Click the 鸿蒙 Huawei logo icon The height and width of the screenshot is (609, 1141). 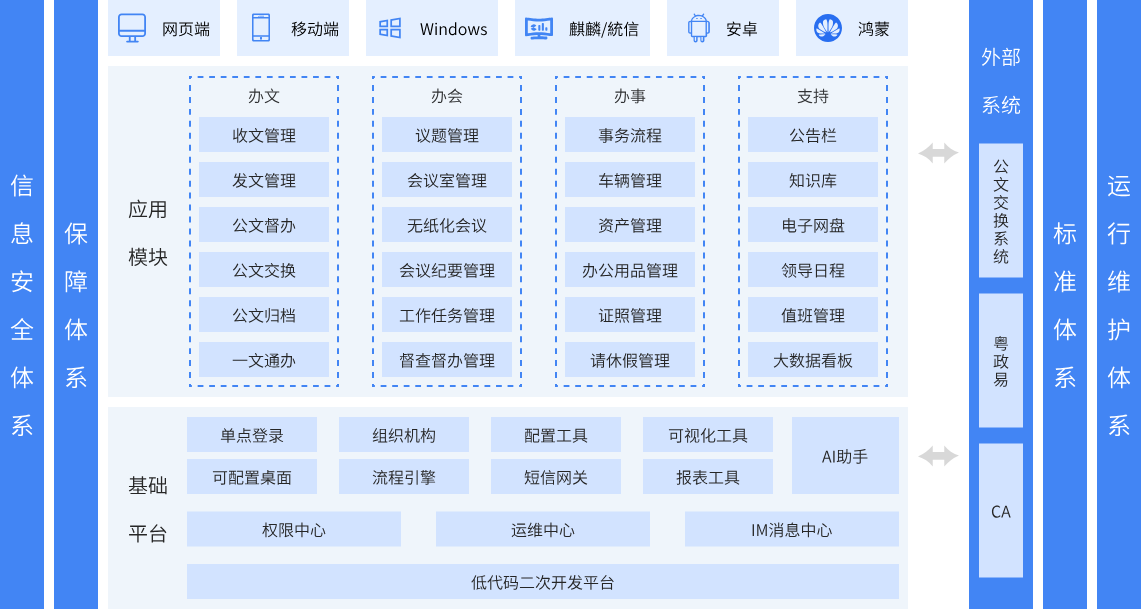click(827, 28)
